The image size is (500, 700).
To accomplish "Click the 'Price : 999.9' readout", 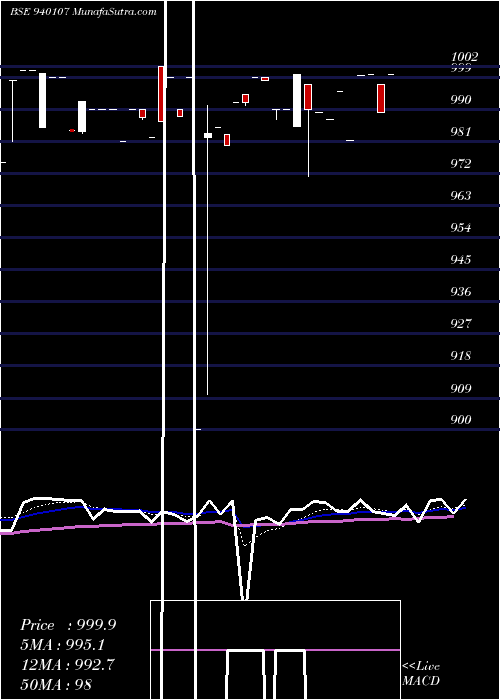I will pyautogui.click(x=68, y=625).
